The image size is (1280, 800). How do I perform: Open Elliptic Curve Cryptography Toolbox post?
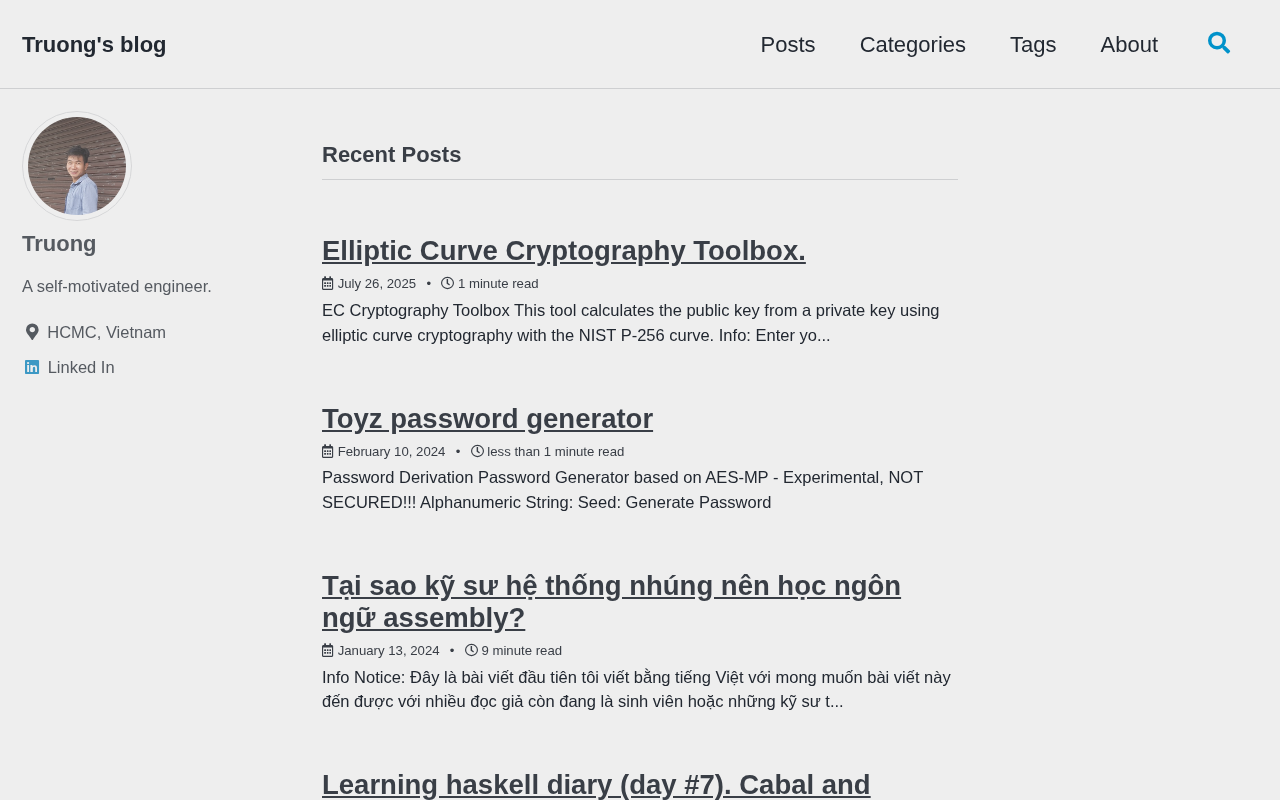click(x=564, y=250)
